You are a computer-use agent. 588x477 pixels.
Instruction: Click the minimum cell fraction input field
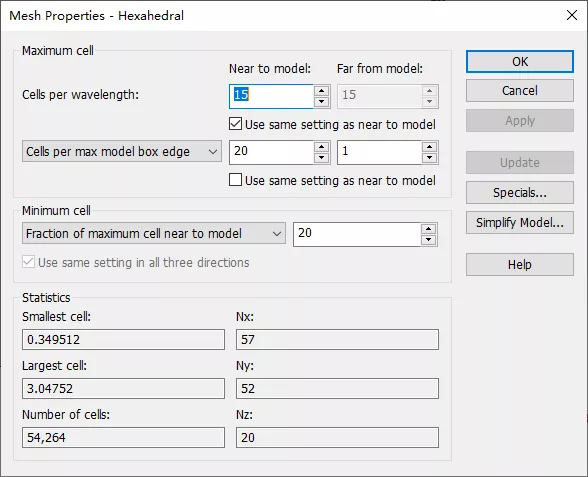357,234
